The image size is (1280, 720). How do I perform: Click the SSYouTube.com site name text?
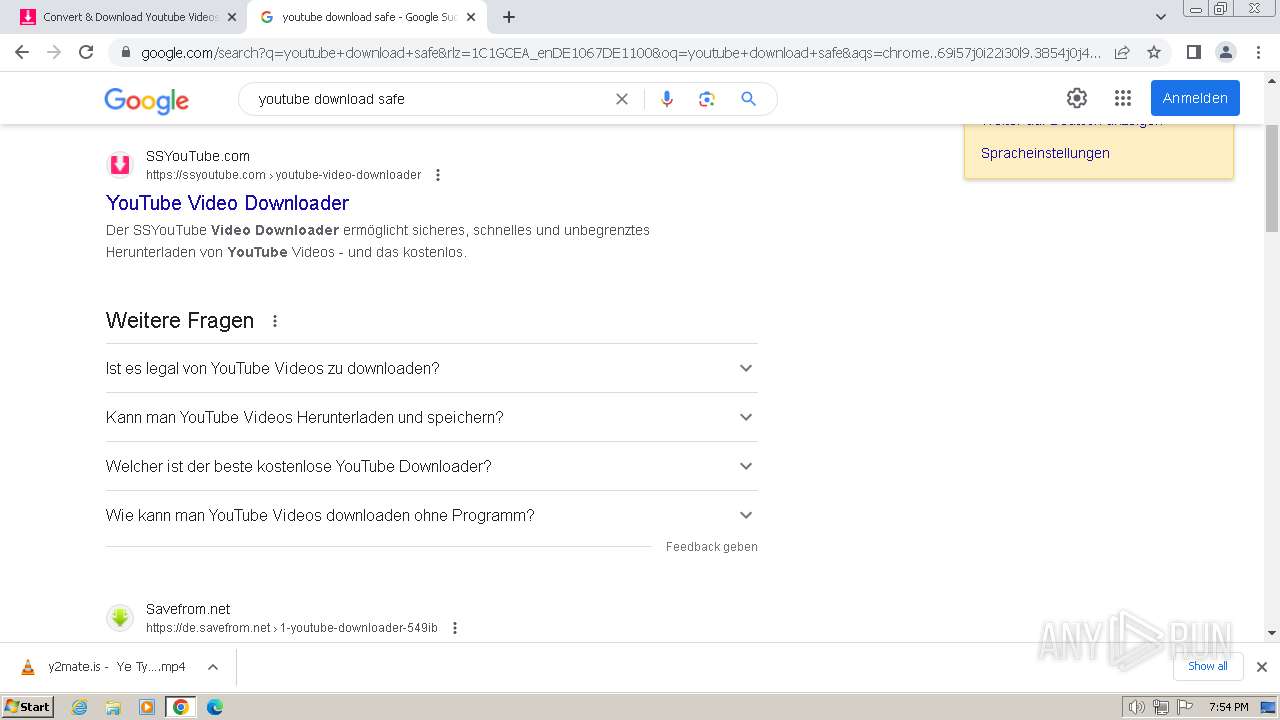coord(198,156)
